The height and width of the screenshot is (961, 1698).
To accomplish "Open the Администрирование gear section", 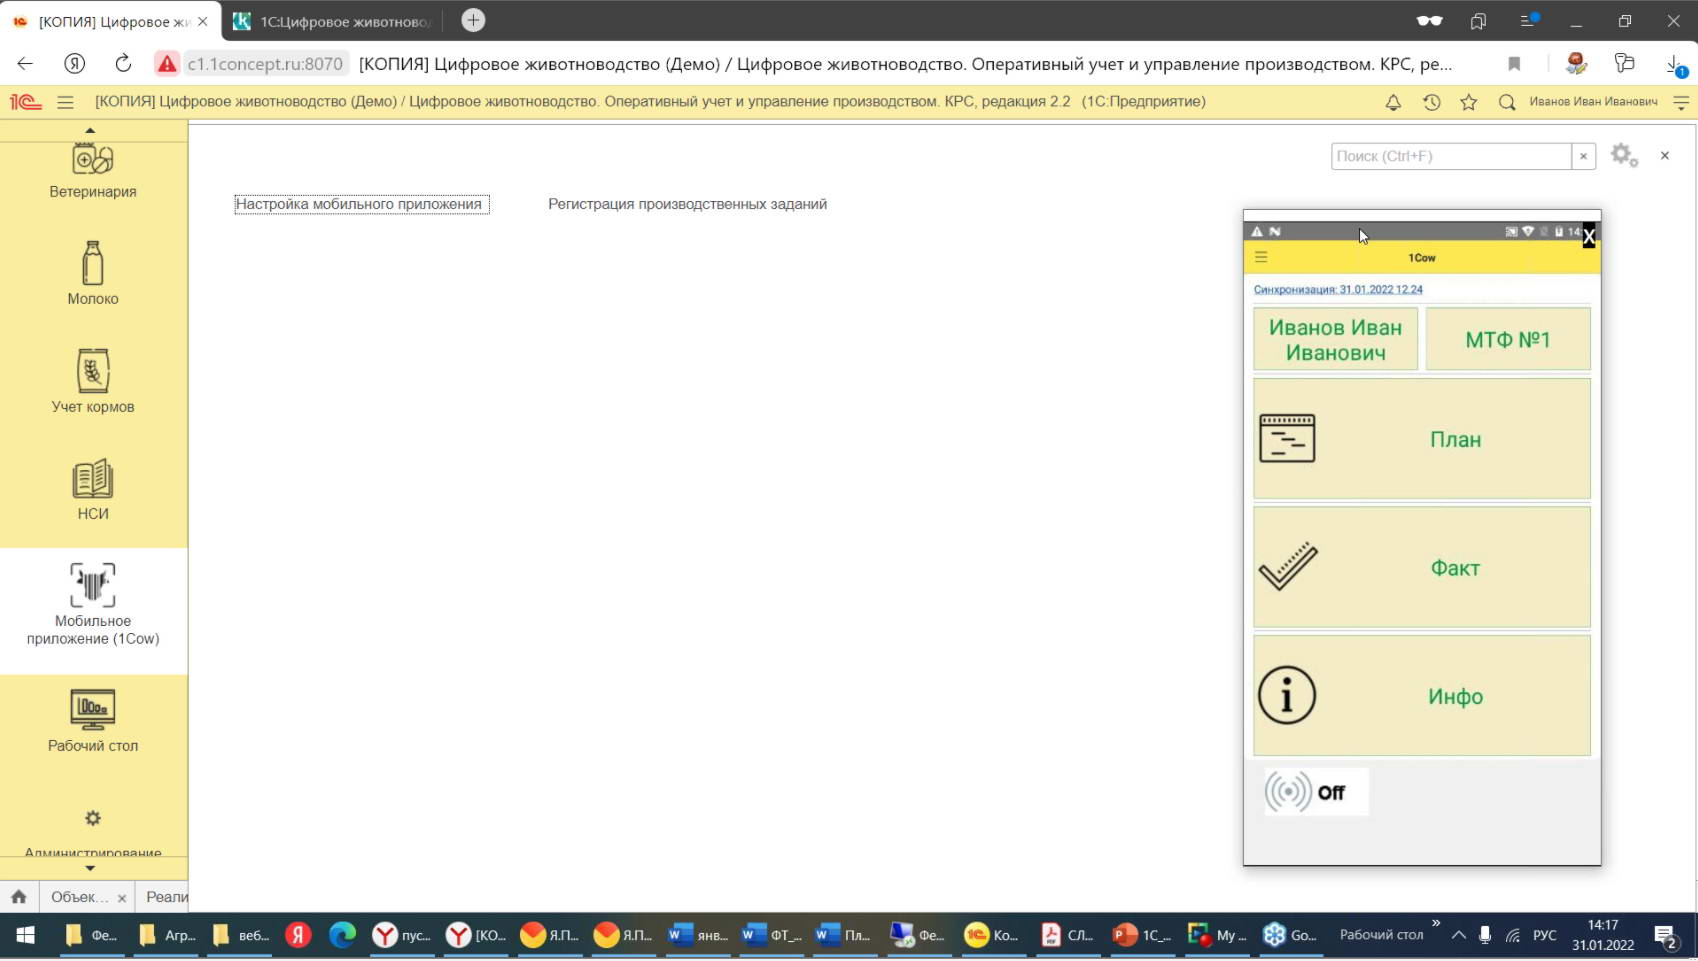I will 93,832.
